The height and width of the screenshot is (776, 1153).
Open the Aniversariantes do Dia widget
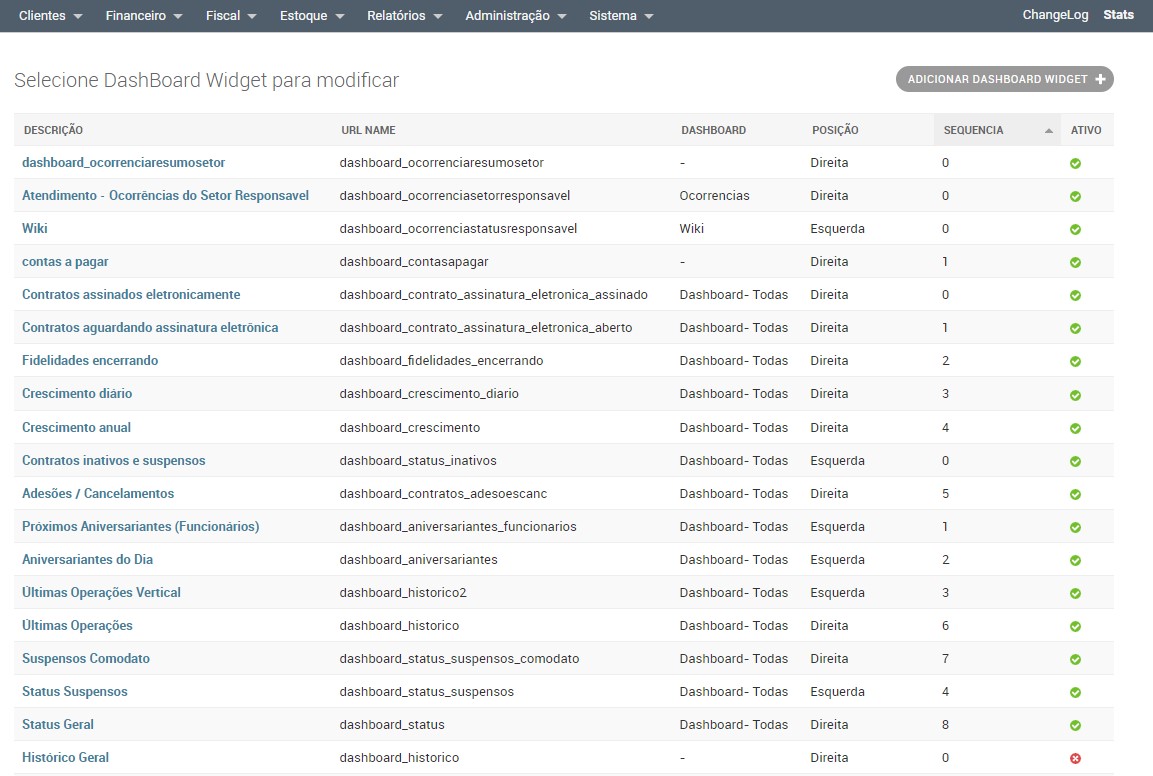[87, 559]
